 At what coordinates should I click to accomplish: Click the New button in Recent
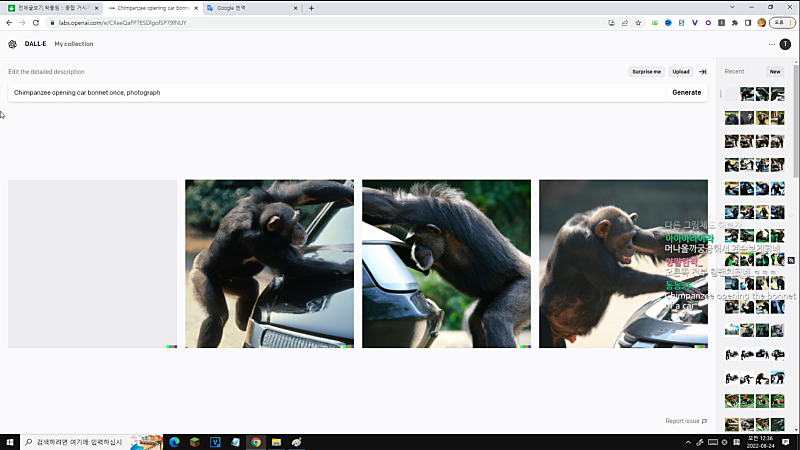click(x=774, y=72)
